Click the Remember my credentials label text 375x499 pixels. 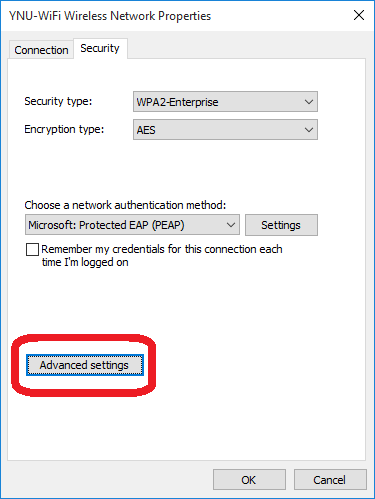(162, 255)
